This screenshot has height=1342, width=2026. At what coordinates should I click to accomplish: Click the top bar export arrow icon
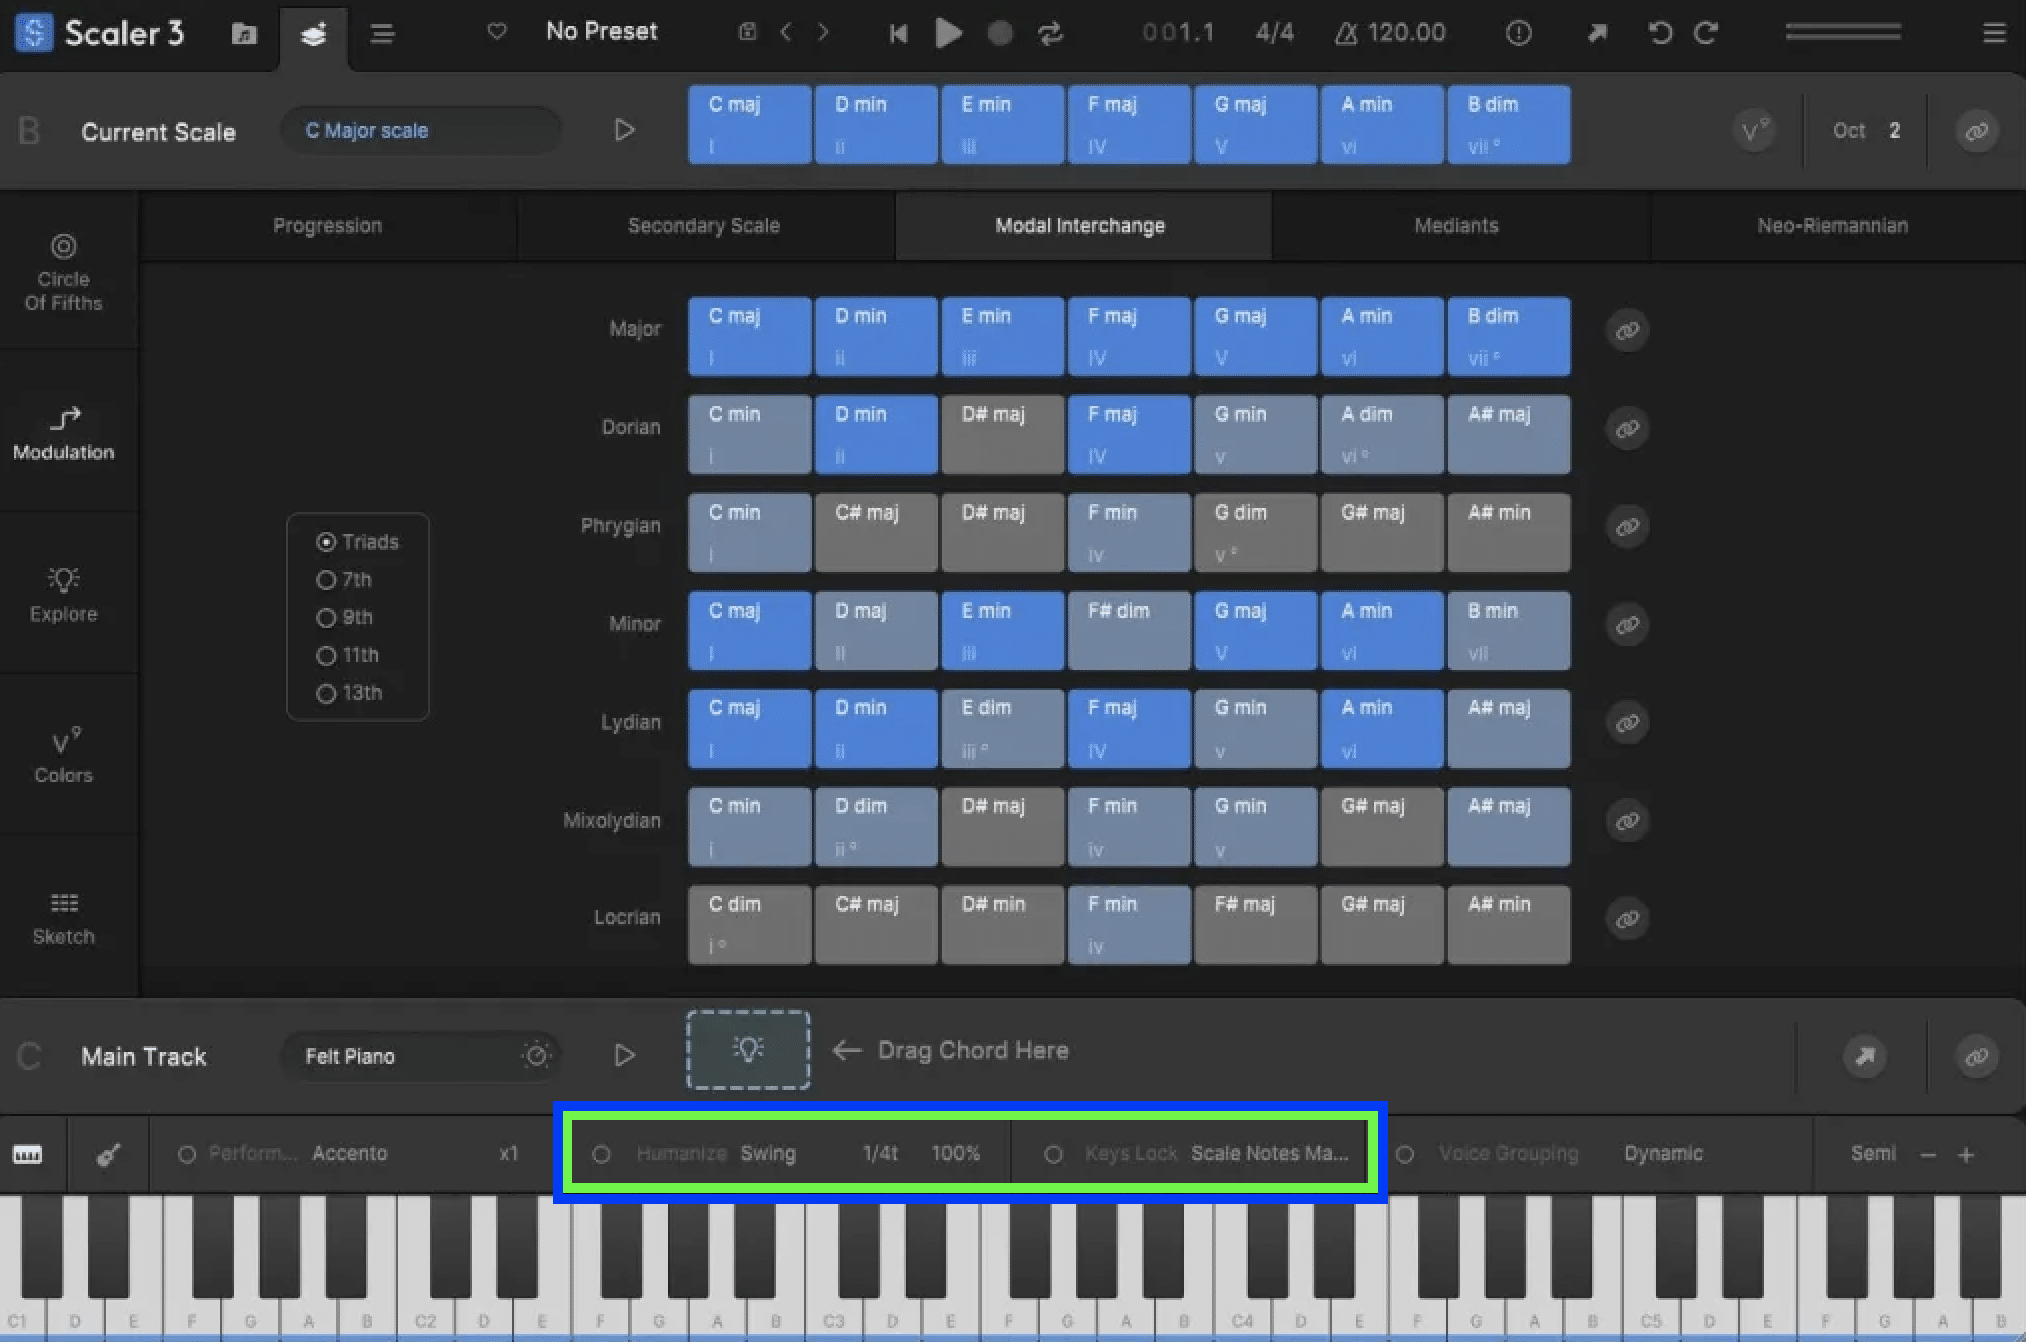click(1597, 33)
